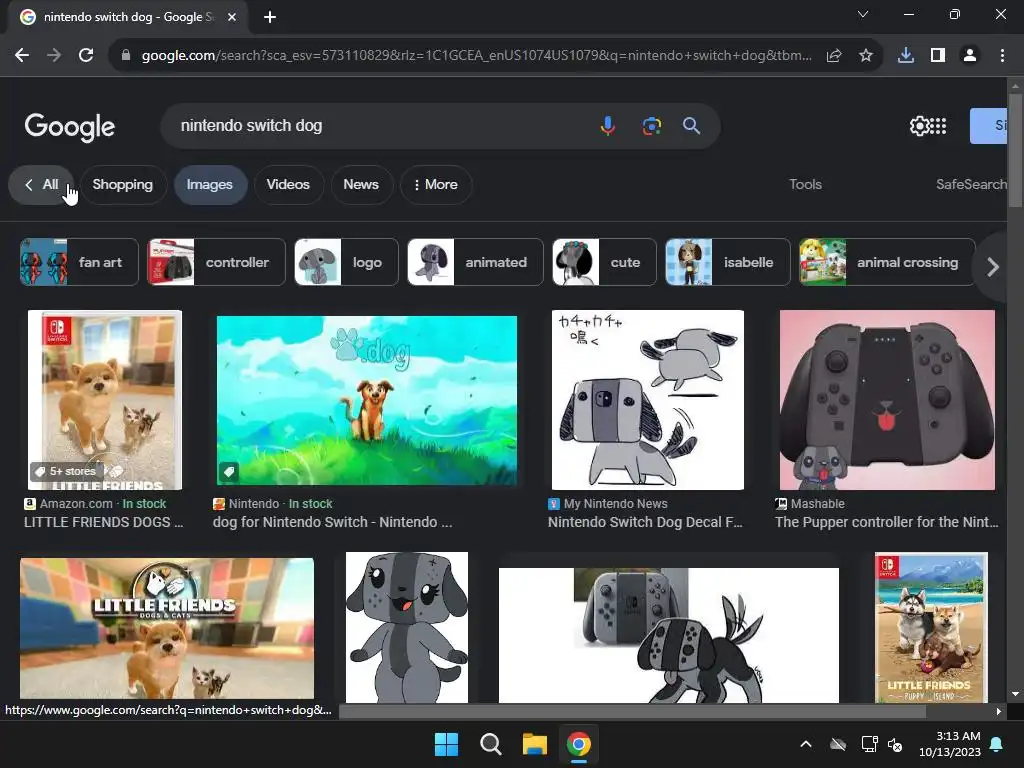Image resolution: width=1024 pixels, height=768 pixels.
Task: Click the voice search microphone icon
Action: pyautogui.click(x=607, y=125)
